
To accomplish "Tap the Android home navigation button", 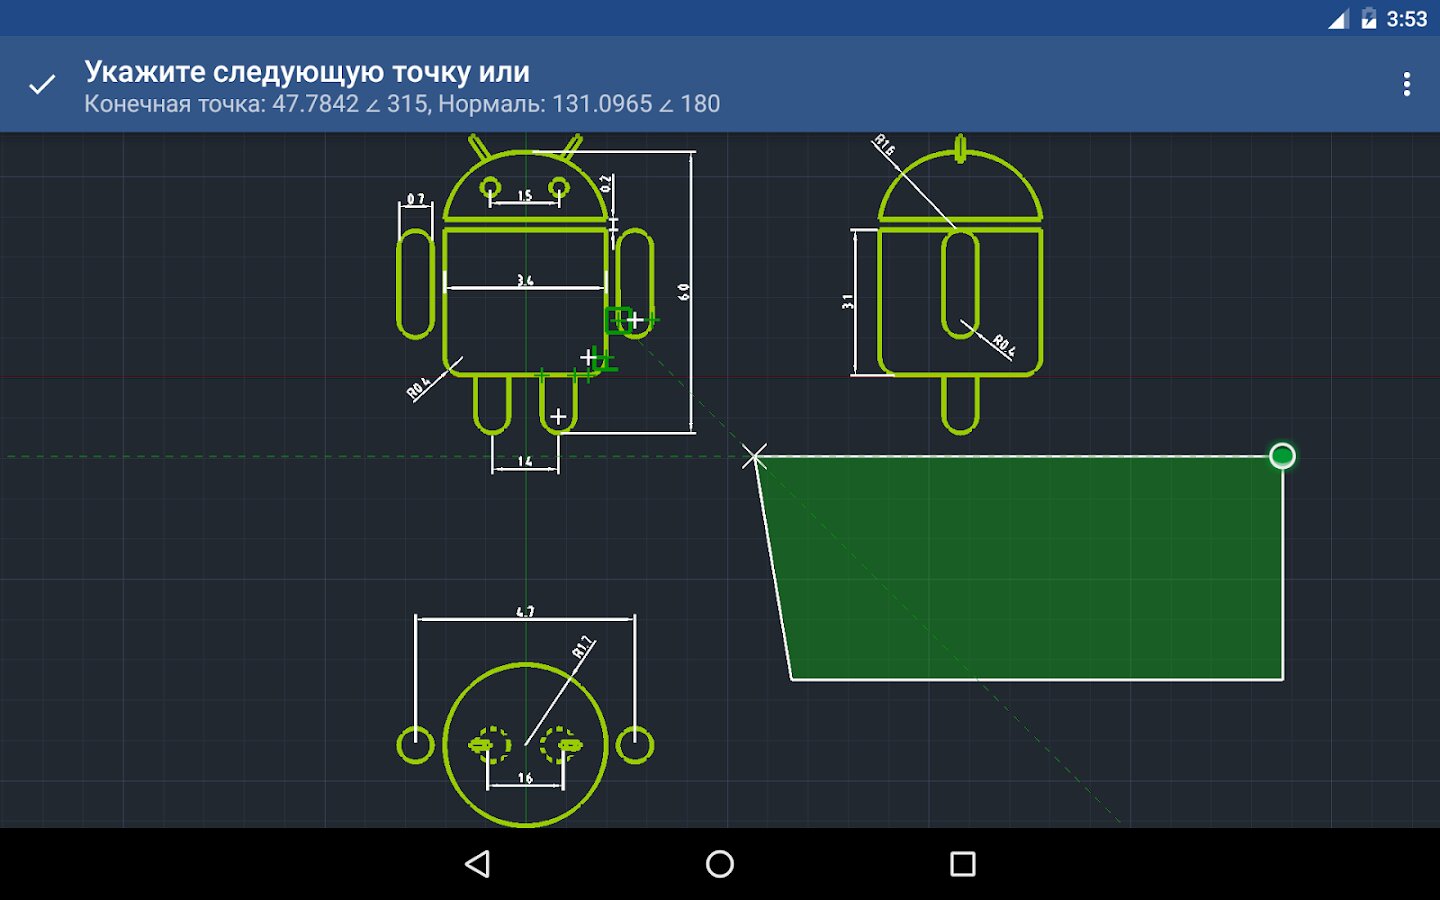I will pyautogui.click(x=720, y=864).
